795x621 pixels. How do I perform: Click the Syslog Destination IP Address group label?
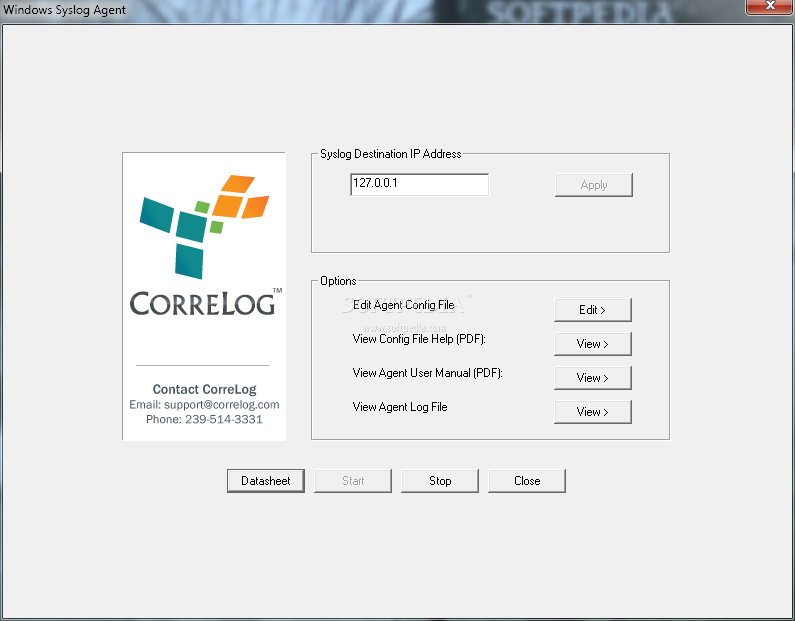[x=391, y=154]
